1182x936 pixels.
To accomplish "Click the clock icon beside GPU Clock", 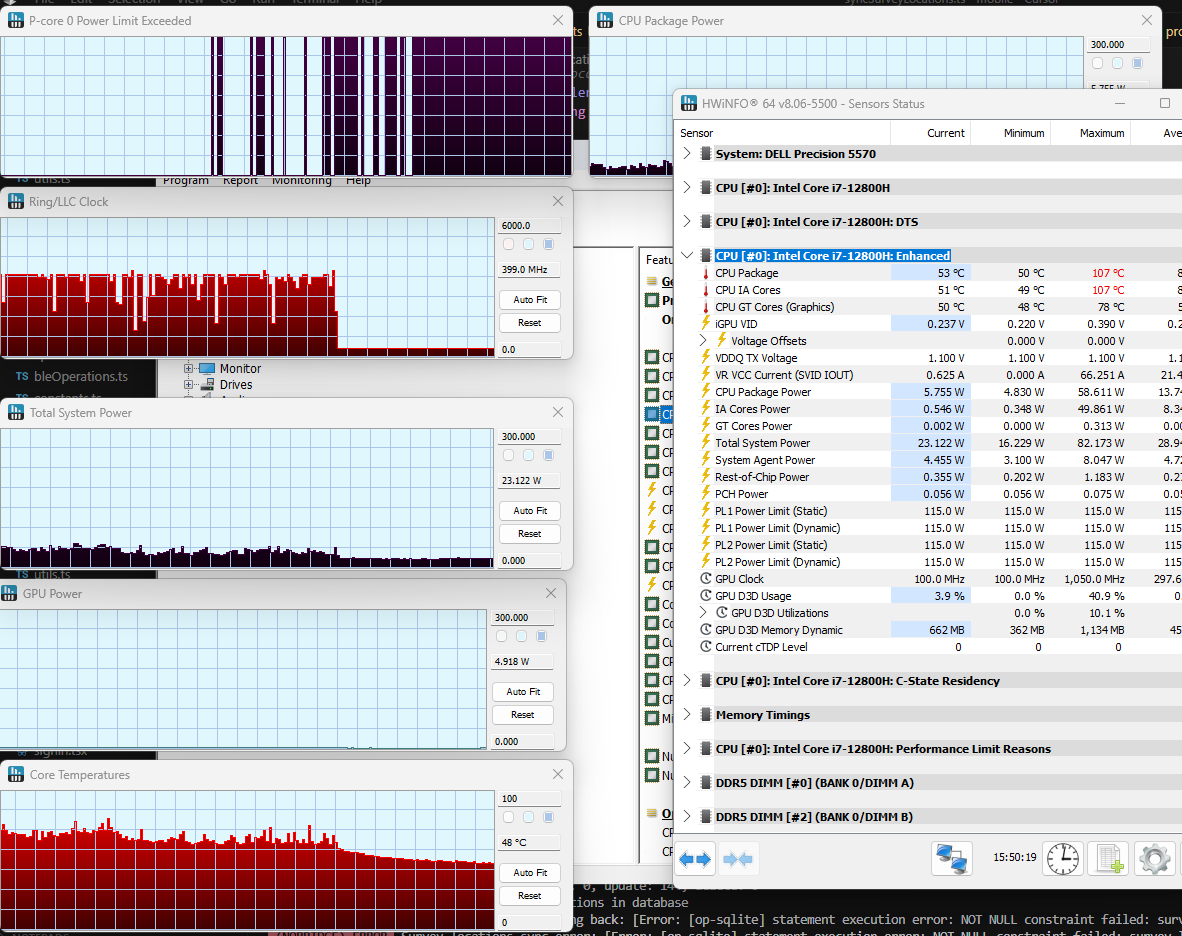I will tap(706, 579).
